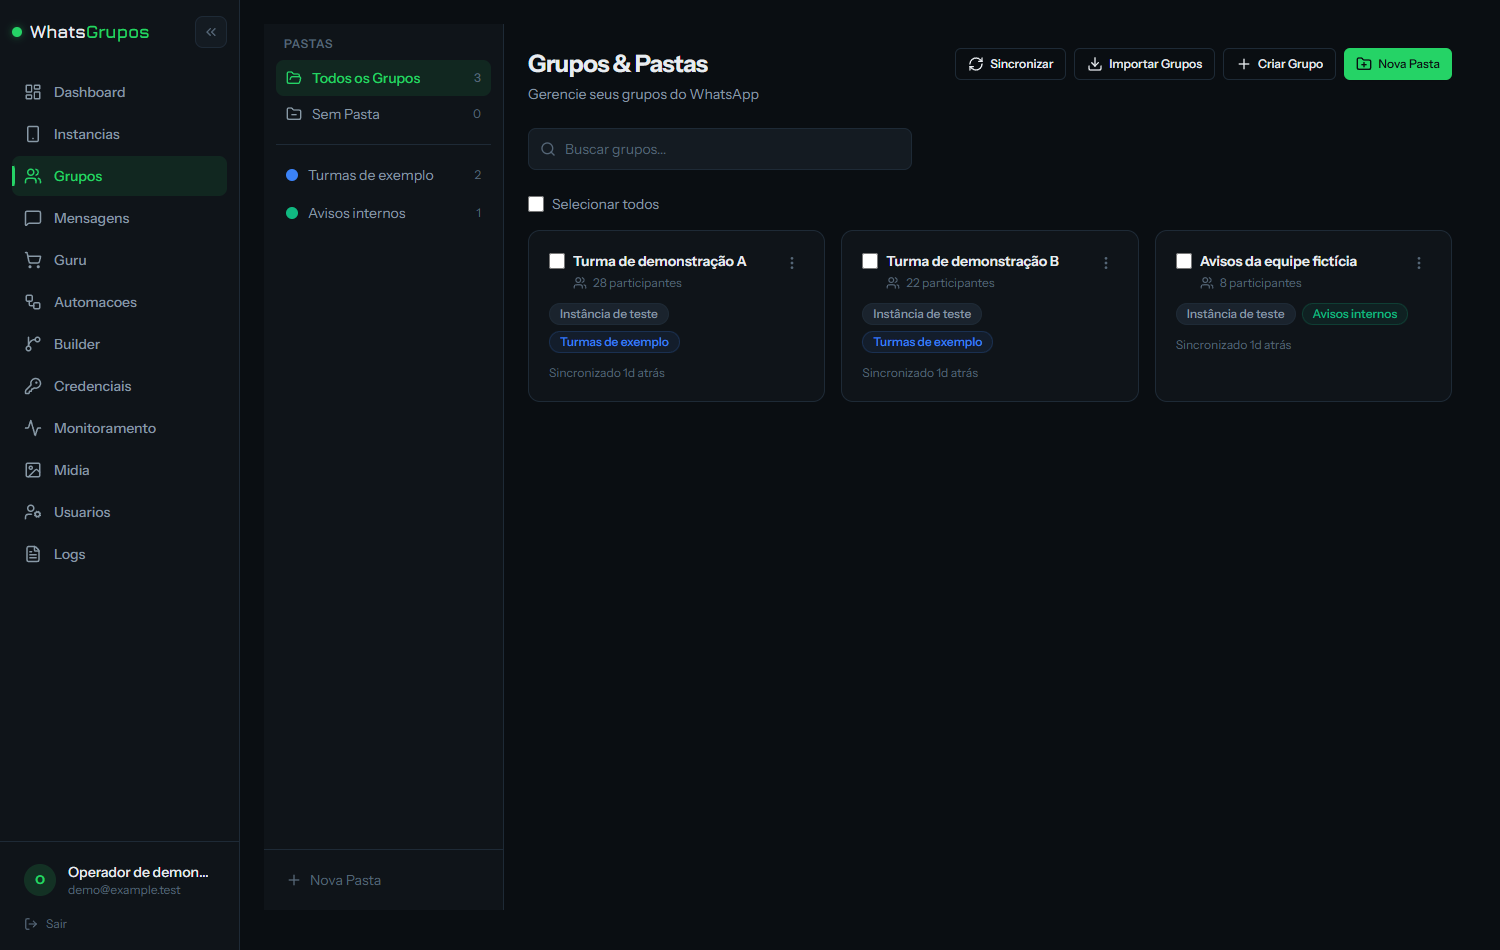This screenshot has width=1500, height=950.
Task: Click the Sincronizar button
Action: [x=1010, y=64]
